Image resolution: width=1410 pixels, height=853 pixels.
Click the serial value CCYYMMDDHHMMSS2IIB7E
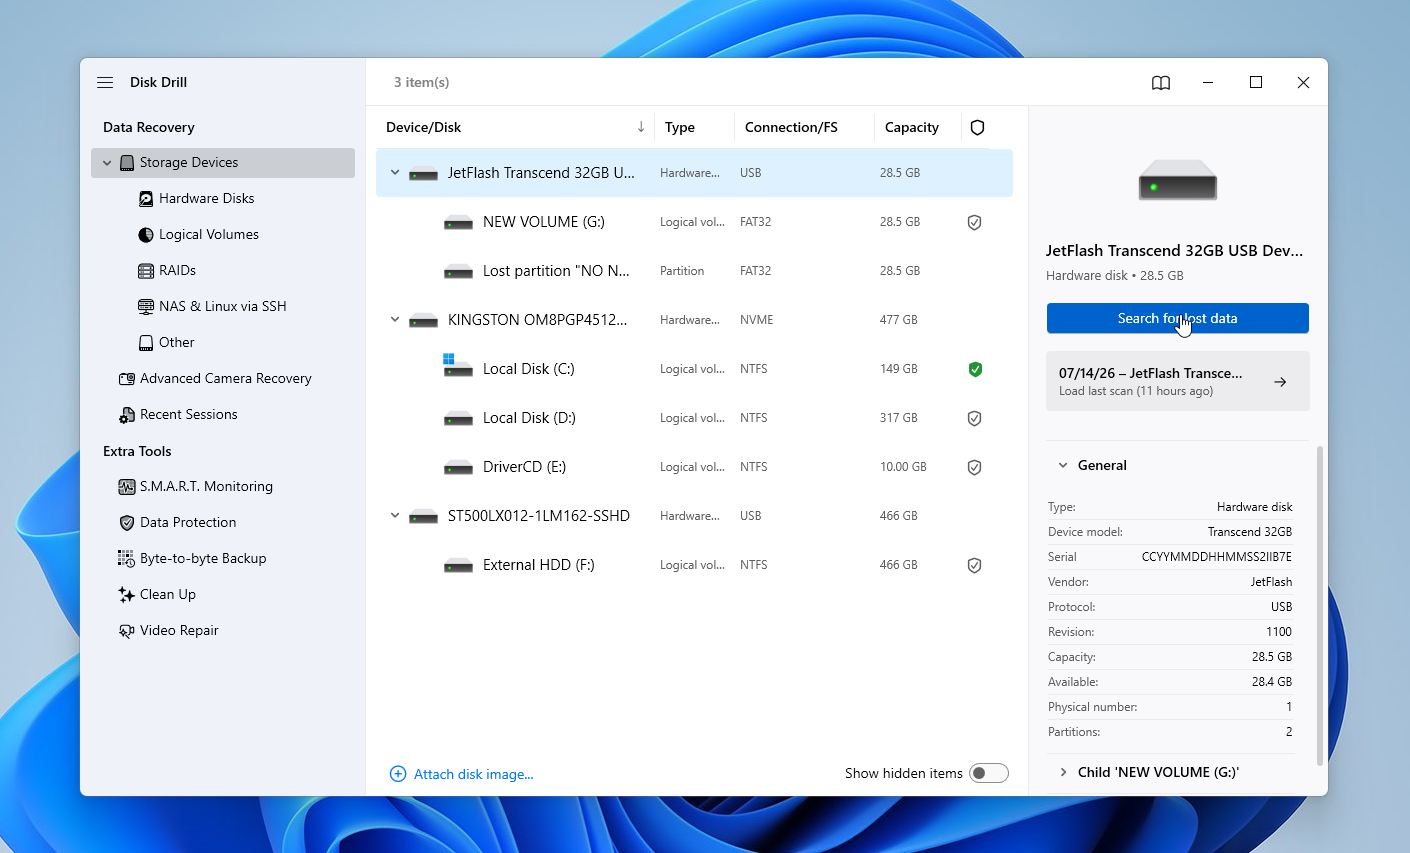point(1217,557)
